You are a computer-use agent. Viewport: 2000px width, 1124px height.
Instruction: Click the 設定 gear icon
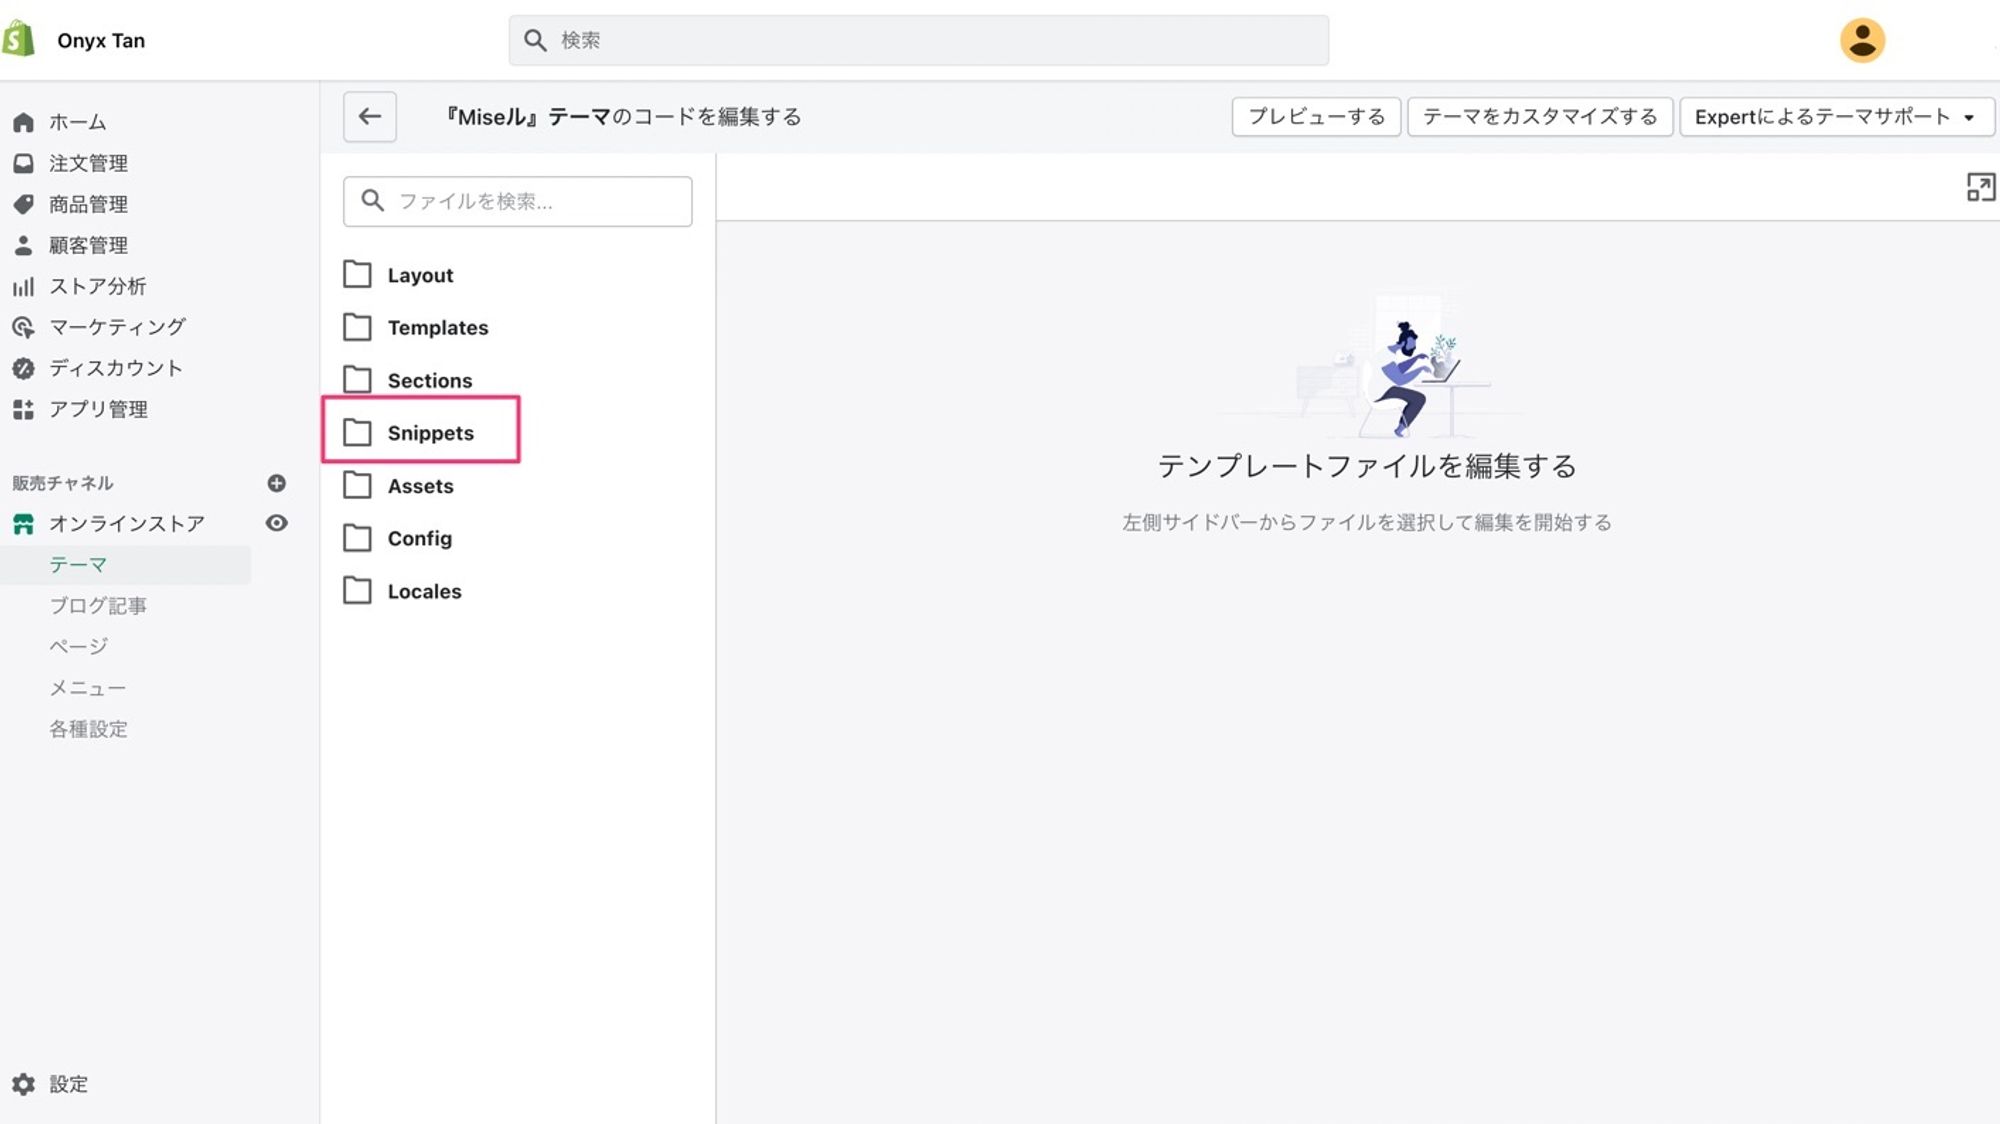point(23,1084)
